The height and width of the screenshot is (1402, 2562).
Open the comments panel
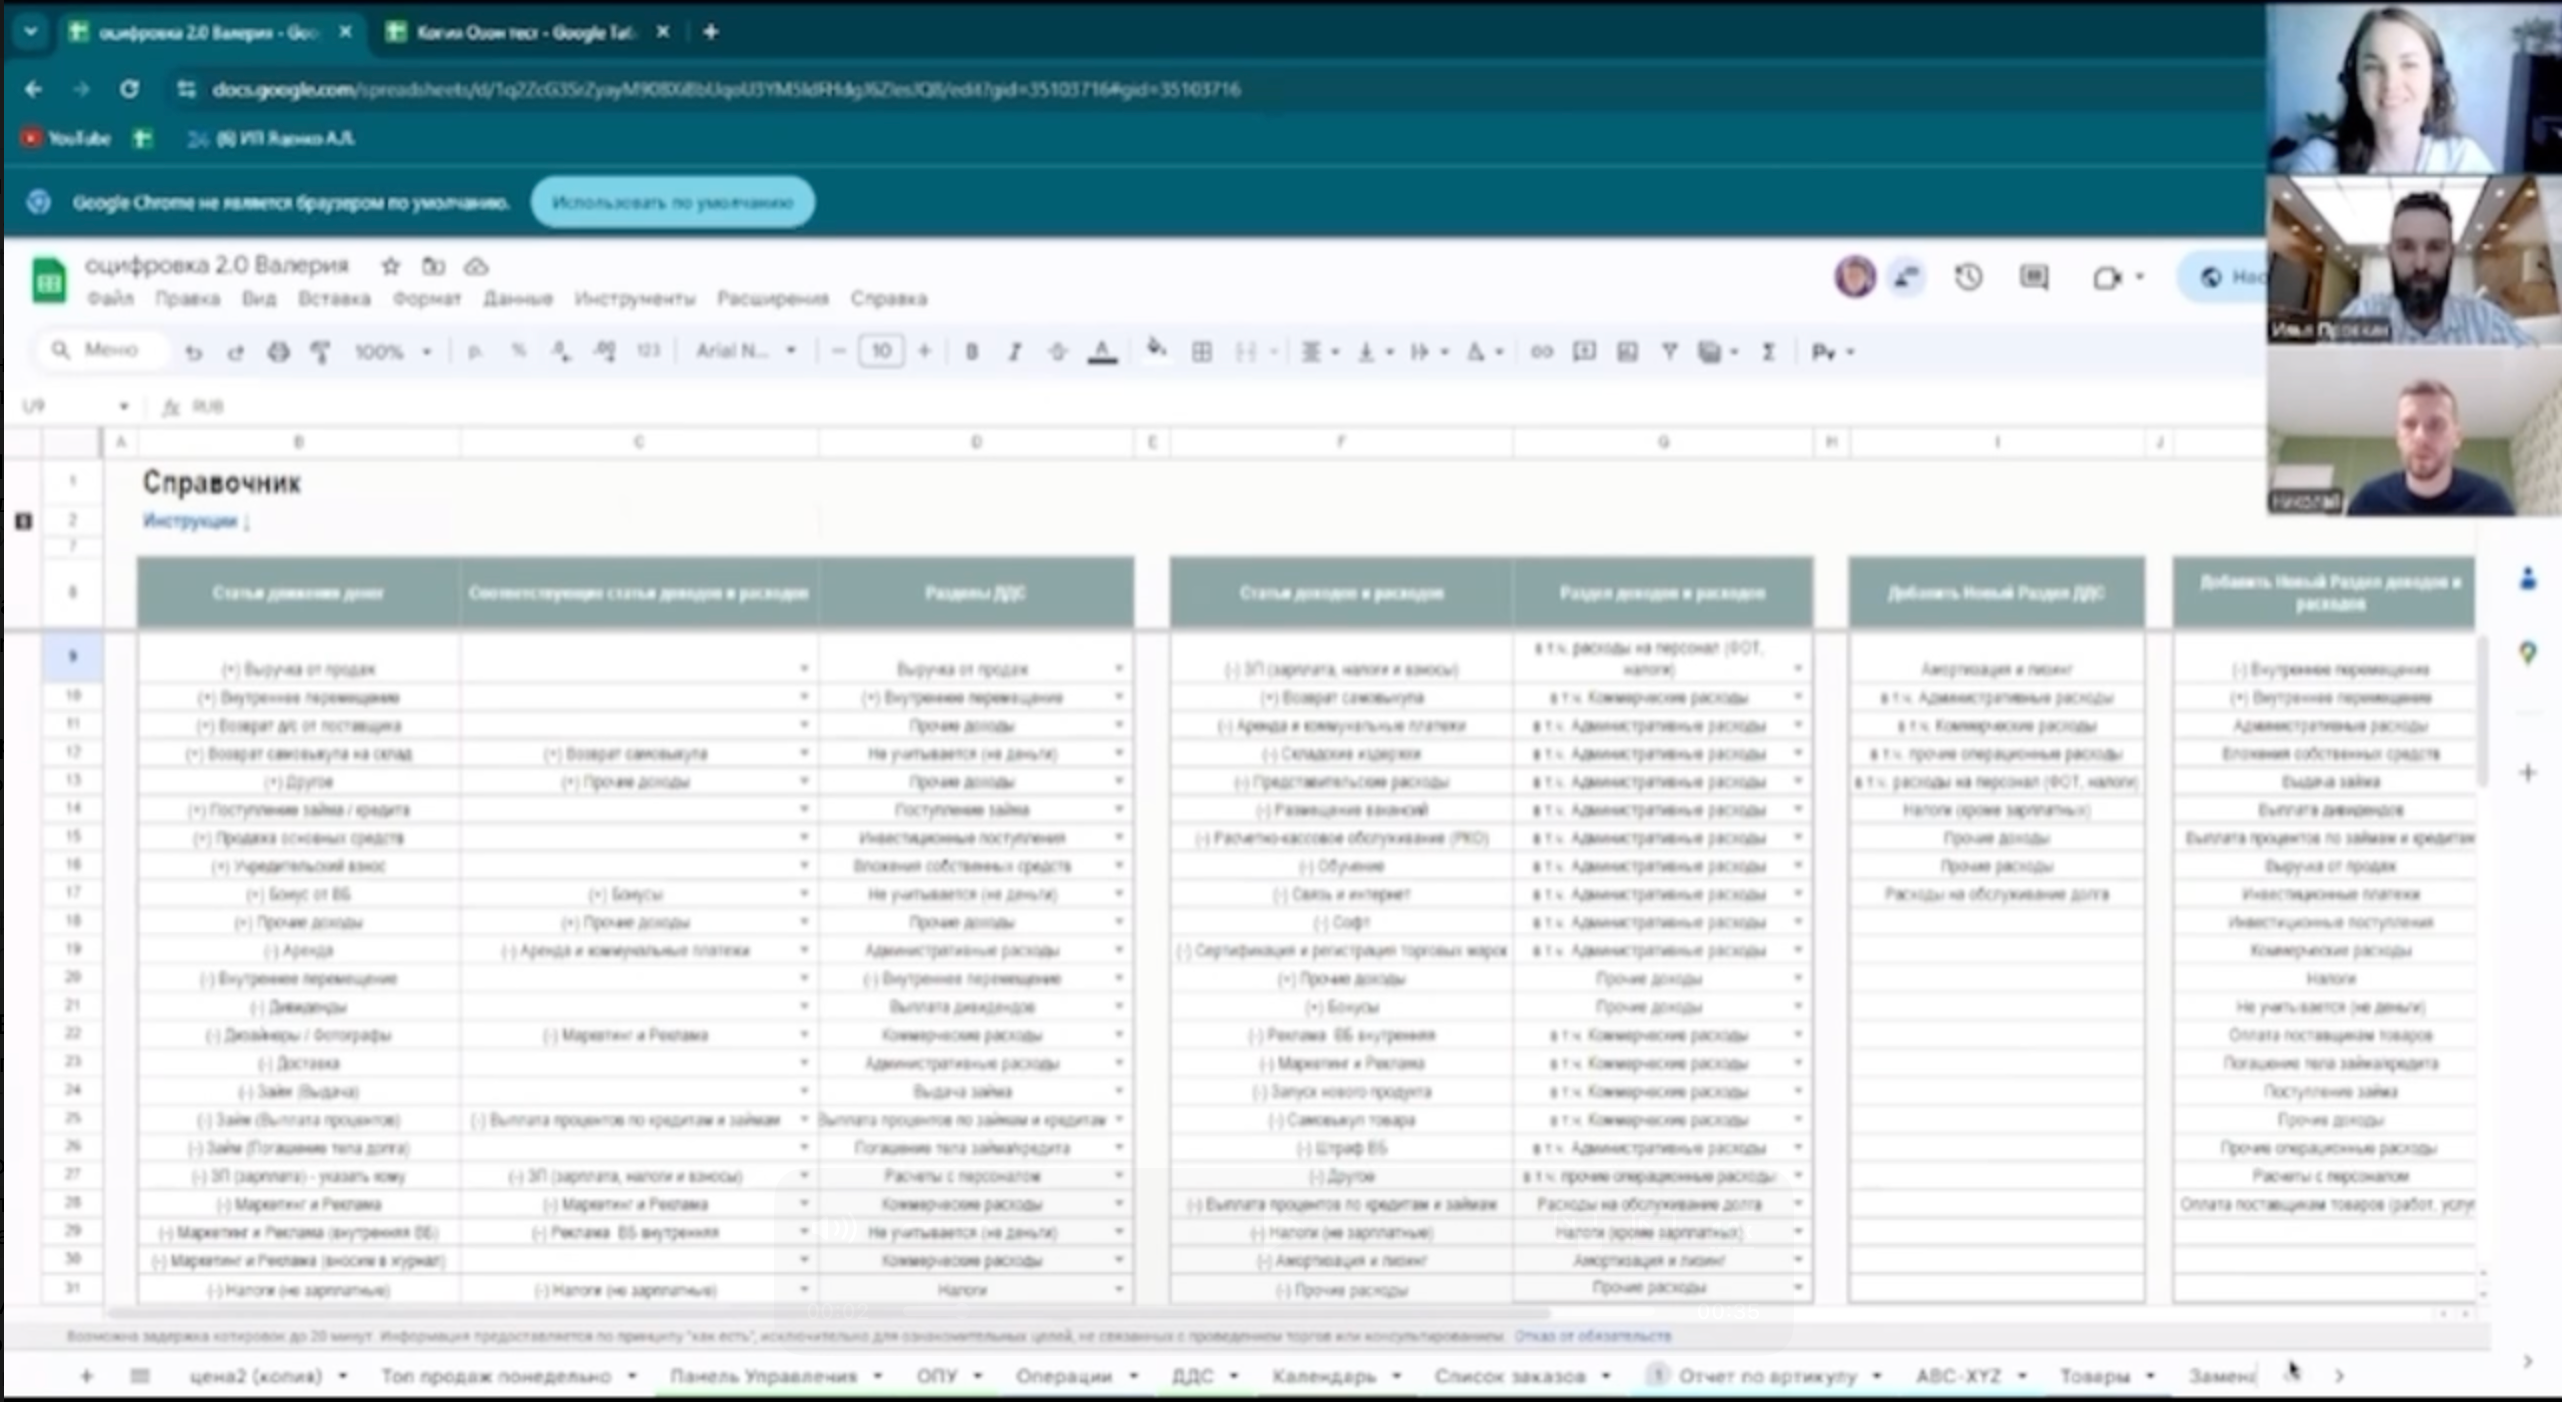[x=2033, y=277]
